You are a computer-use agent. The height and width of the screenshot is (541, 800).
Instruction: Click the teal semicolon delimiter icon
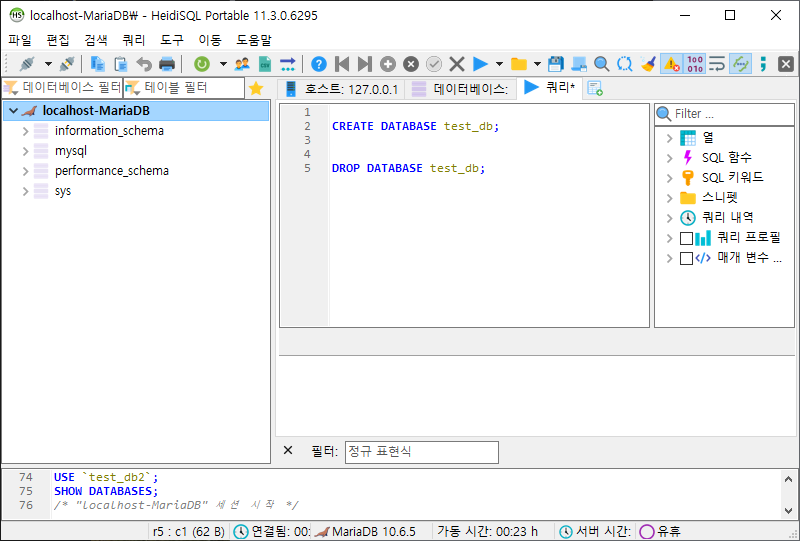pos(763,64)
